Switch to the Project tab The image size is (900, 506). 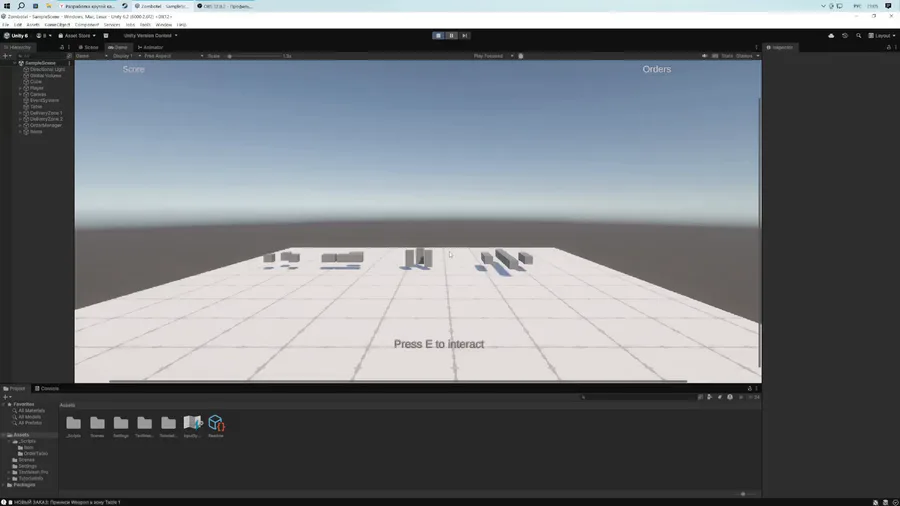click(x=14, y=388)
